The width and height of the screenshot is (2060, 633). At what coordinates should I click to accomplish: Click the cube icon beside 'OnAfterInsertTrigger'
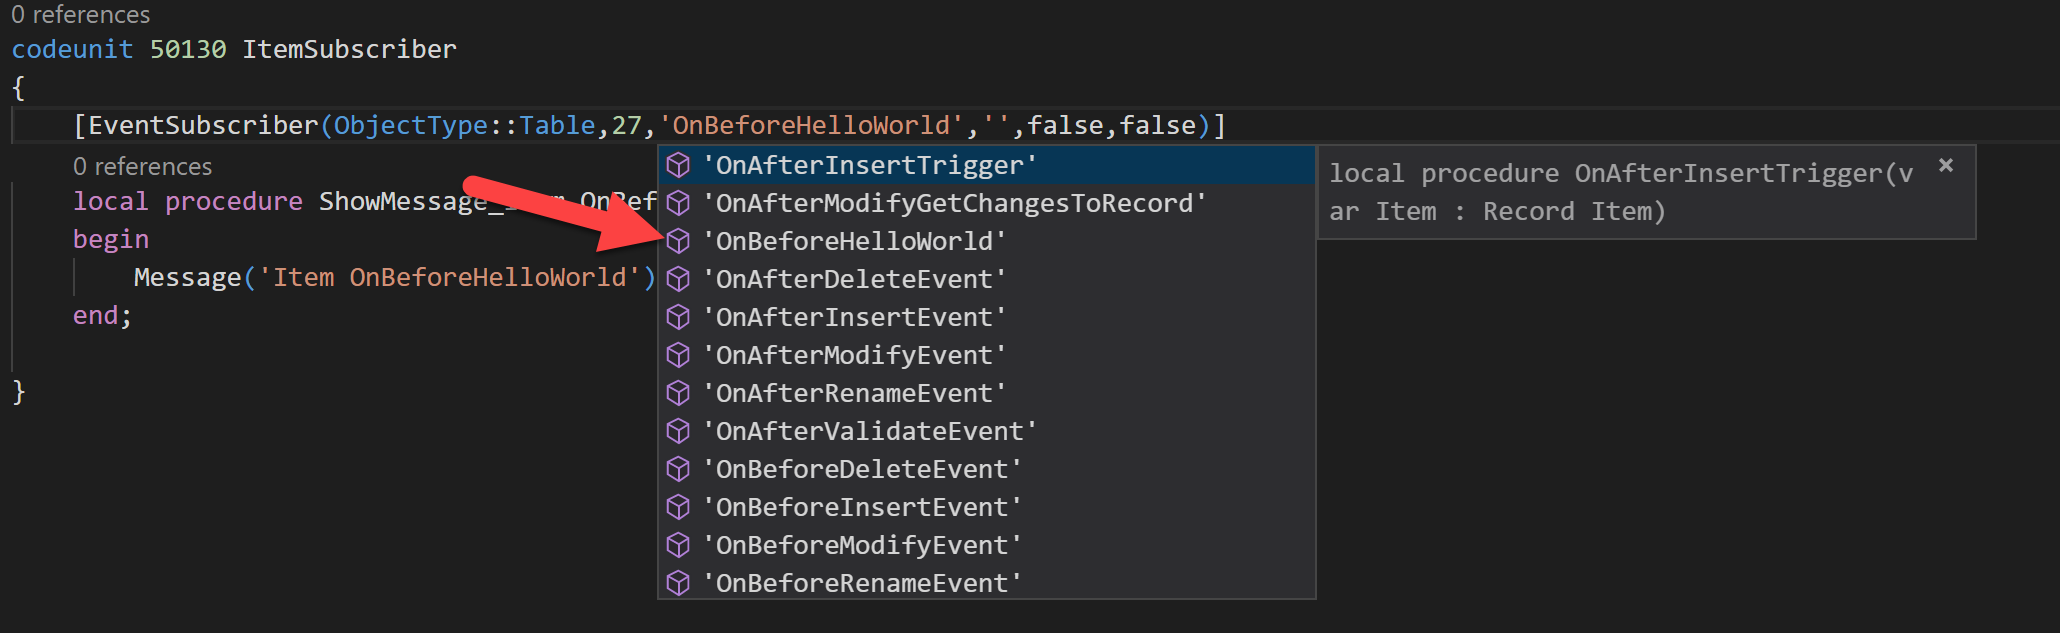pyautogui.click(x=679, y=165)
